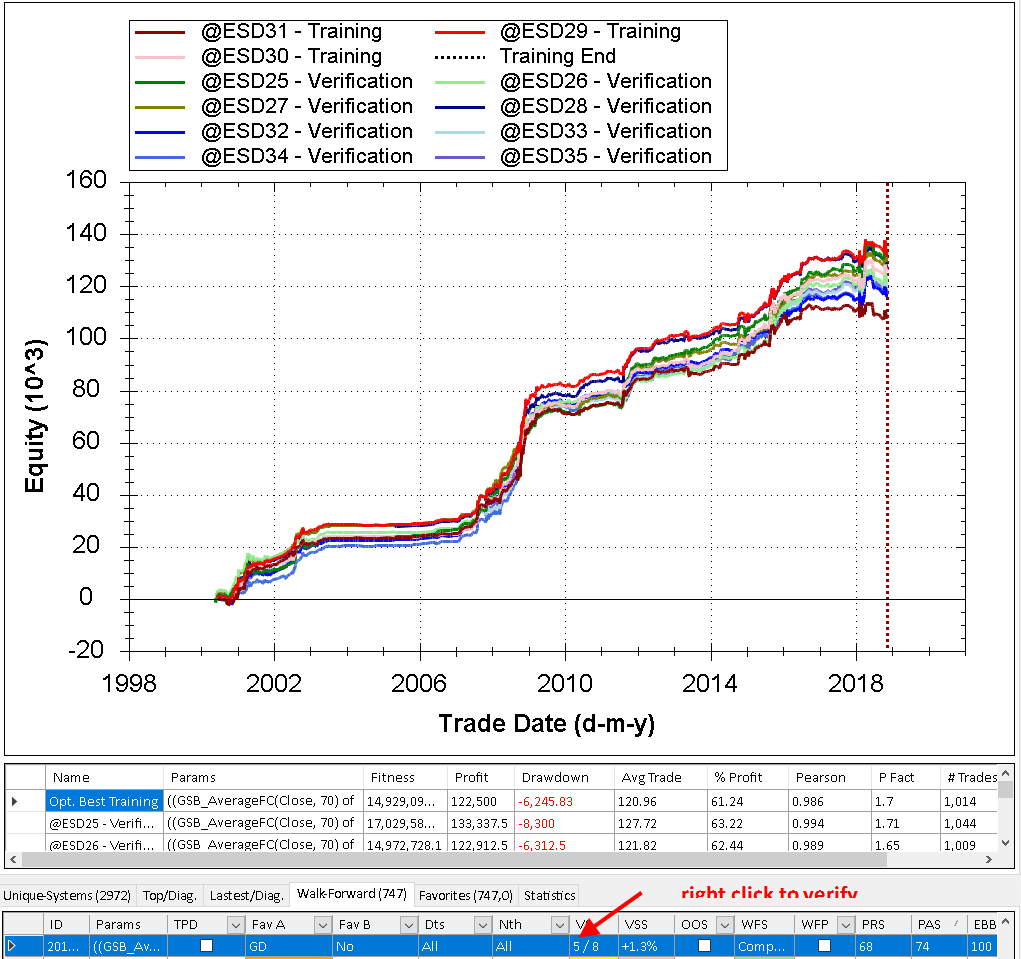Click the @ESD34 - Verification legend entry
This screenshot has height=959, width=1021.
306,156
